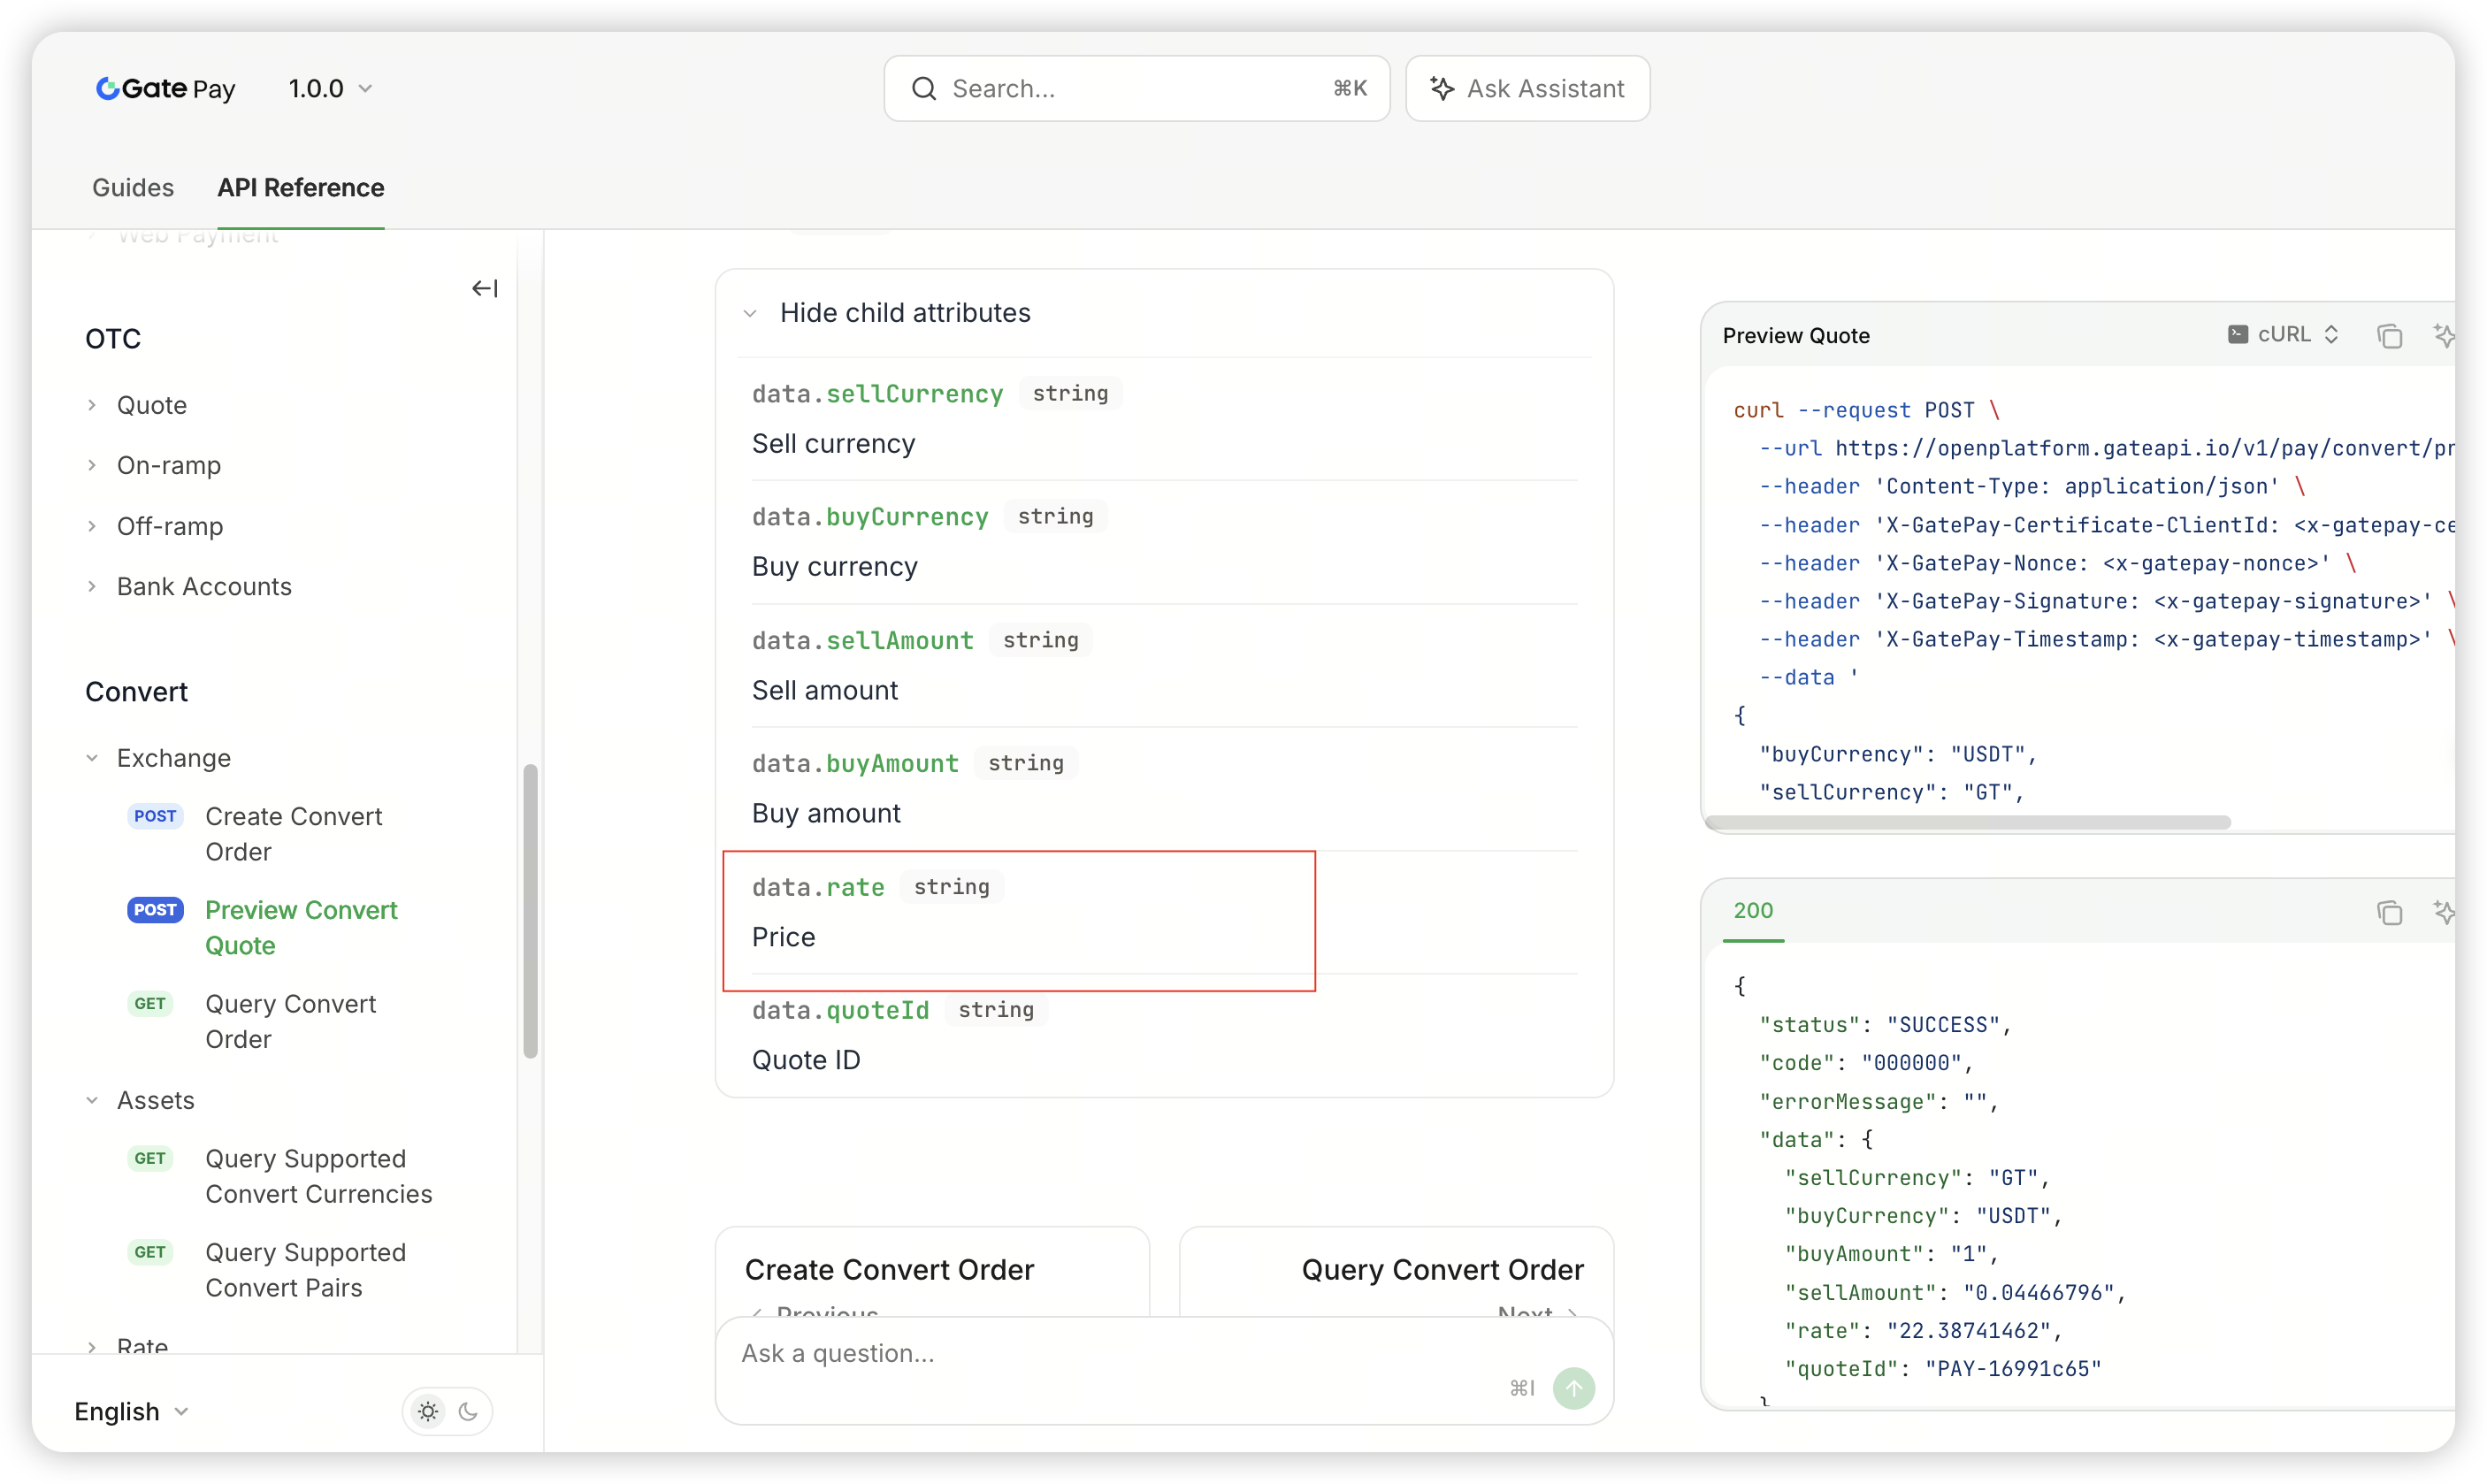Viewport: 2487px width, 1484px height.
Task: Open the 1.0.0 version dropdown
Action: click(x=331, y=89)
